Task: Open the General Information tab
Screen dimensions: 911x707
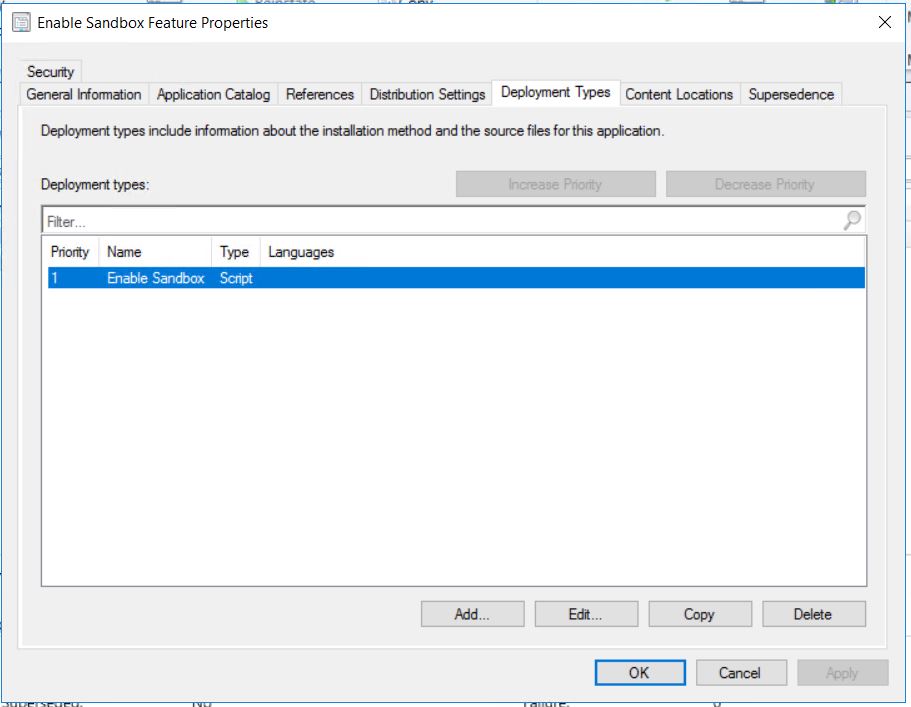Action: point(83,94)
